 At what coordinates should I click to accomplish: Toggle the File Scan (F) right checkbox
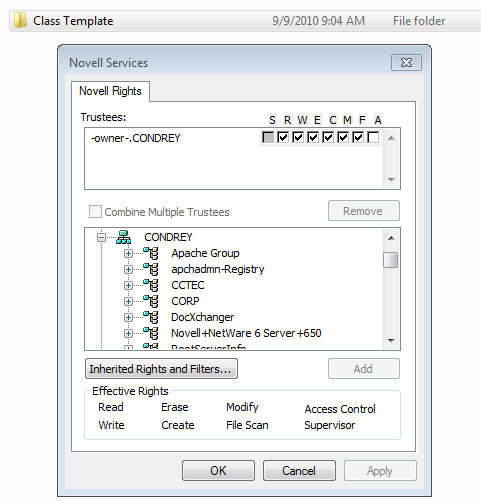click(358, 137)
